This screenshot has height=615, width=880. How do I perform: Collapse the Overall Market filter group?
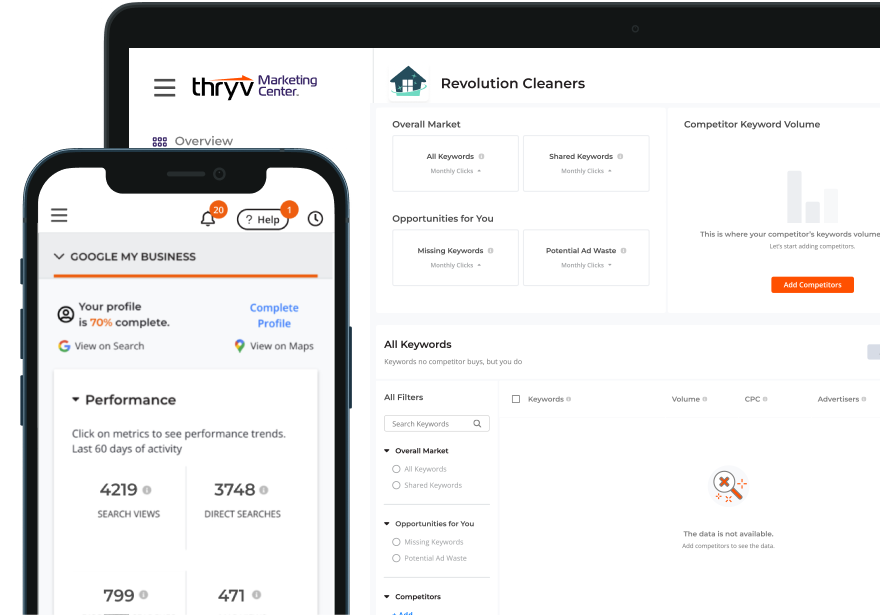click(x=387, y=451)
